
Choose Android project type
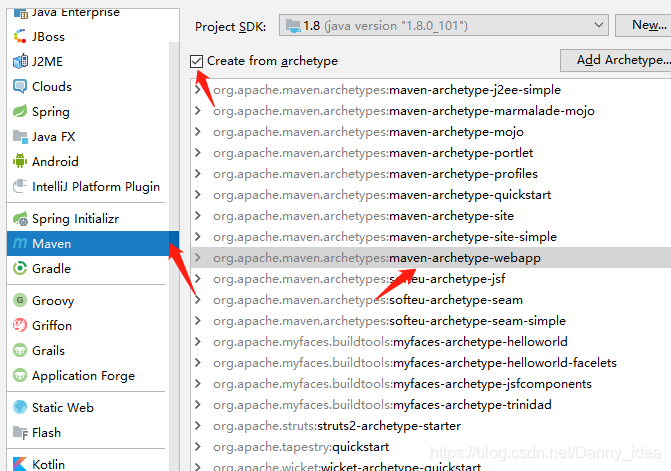(88, 161)
